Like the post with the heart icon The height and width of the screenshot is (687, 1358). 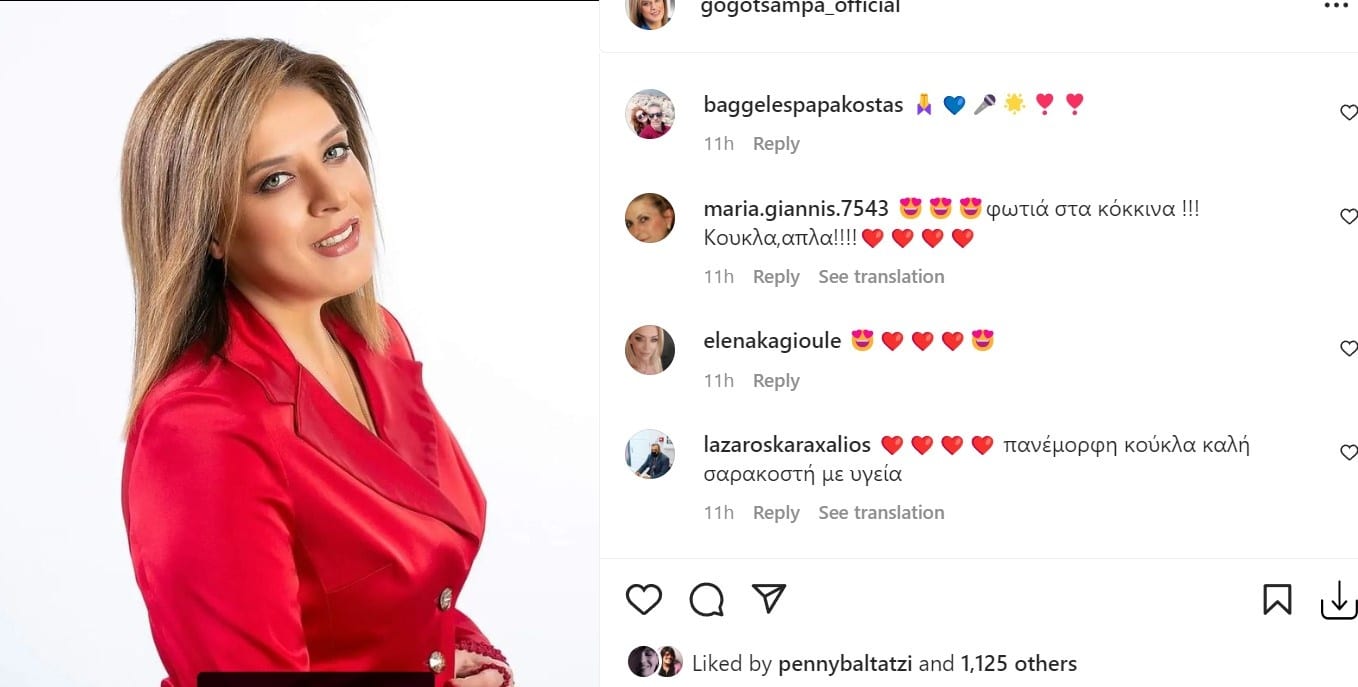coord(644,599)
